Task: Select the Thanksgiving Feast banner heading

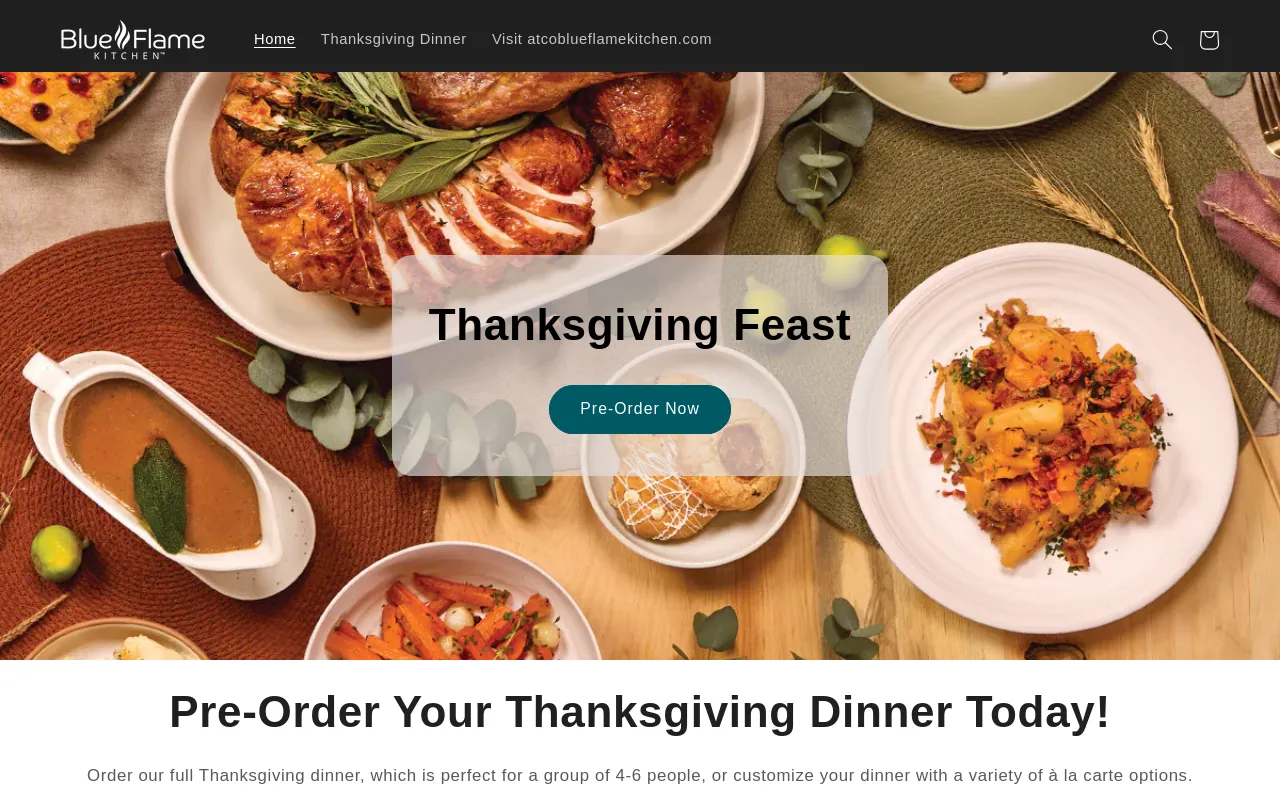Action: (x=640, y=325)
